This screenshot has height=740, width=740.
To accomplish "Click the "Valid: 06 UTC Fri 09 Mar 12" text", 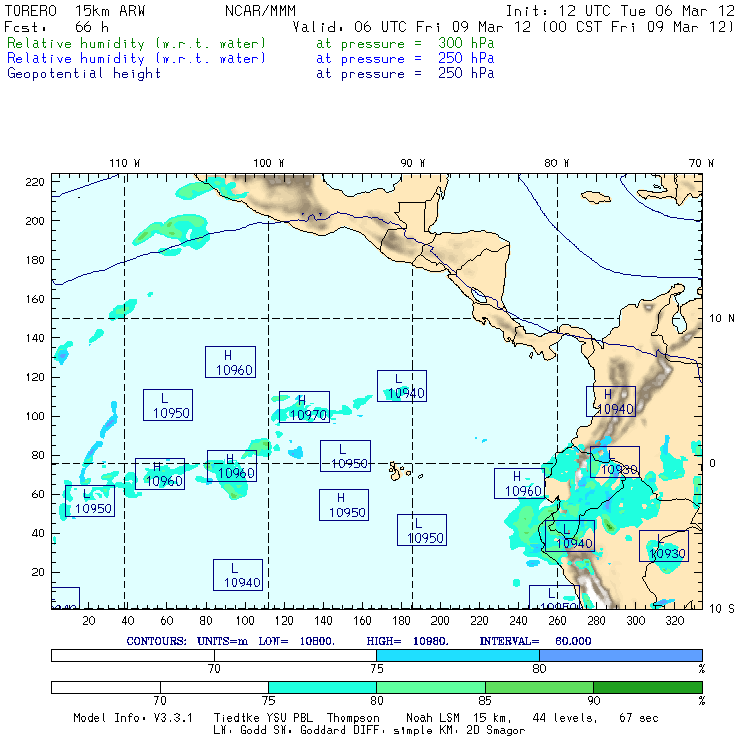I will (412, 26).
